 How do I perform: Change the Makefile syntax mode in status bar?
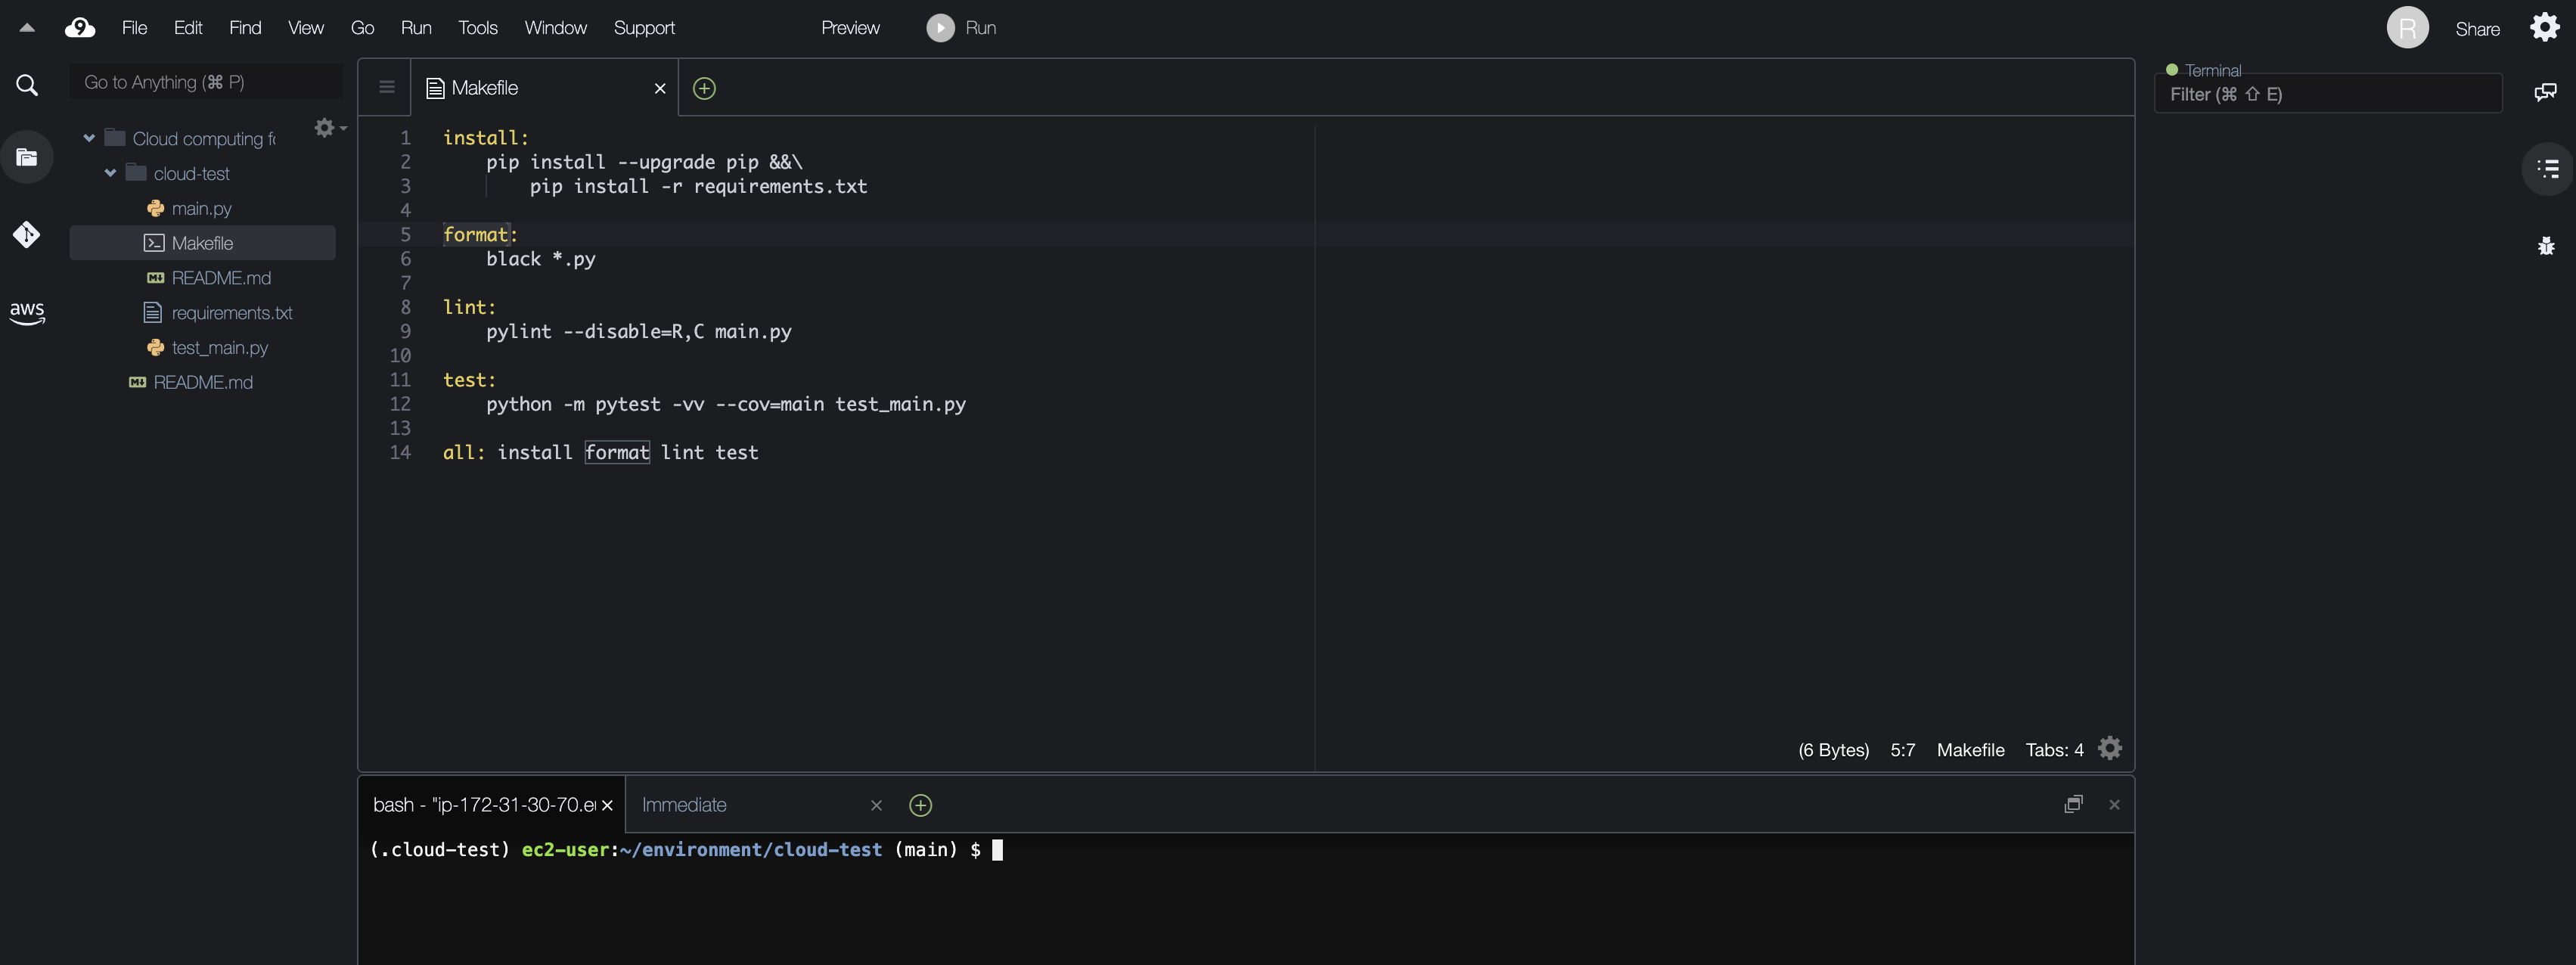(x=1970, y=750)
